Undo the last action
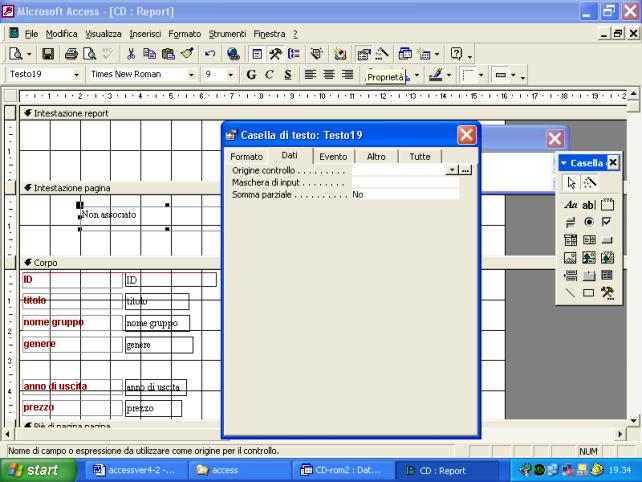Screen dimensions: 642x482 click(x=210, y=54)
